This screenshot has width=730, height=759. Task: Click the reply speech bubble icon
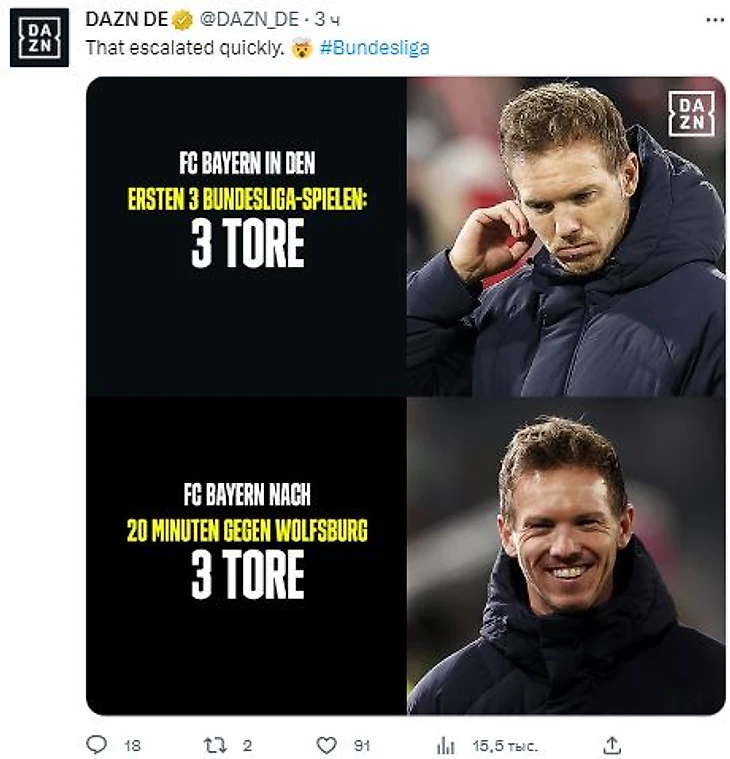pos(97,745)
